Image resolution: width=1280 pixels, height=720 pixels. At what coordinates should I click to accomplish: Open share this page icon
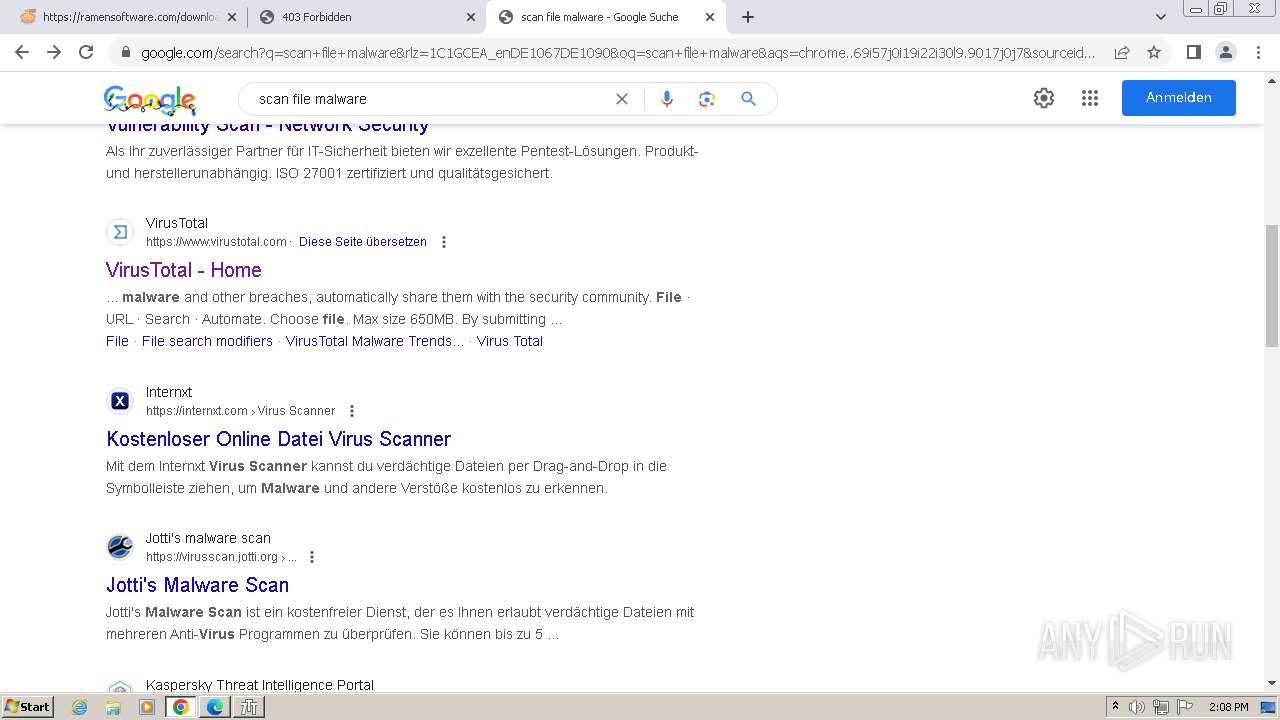click(1122, 52)
